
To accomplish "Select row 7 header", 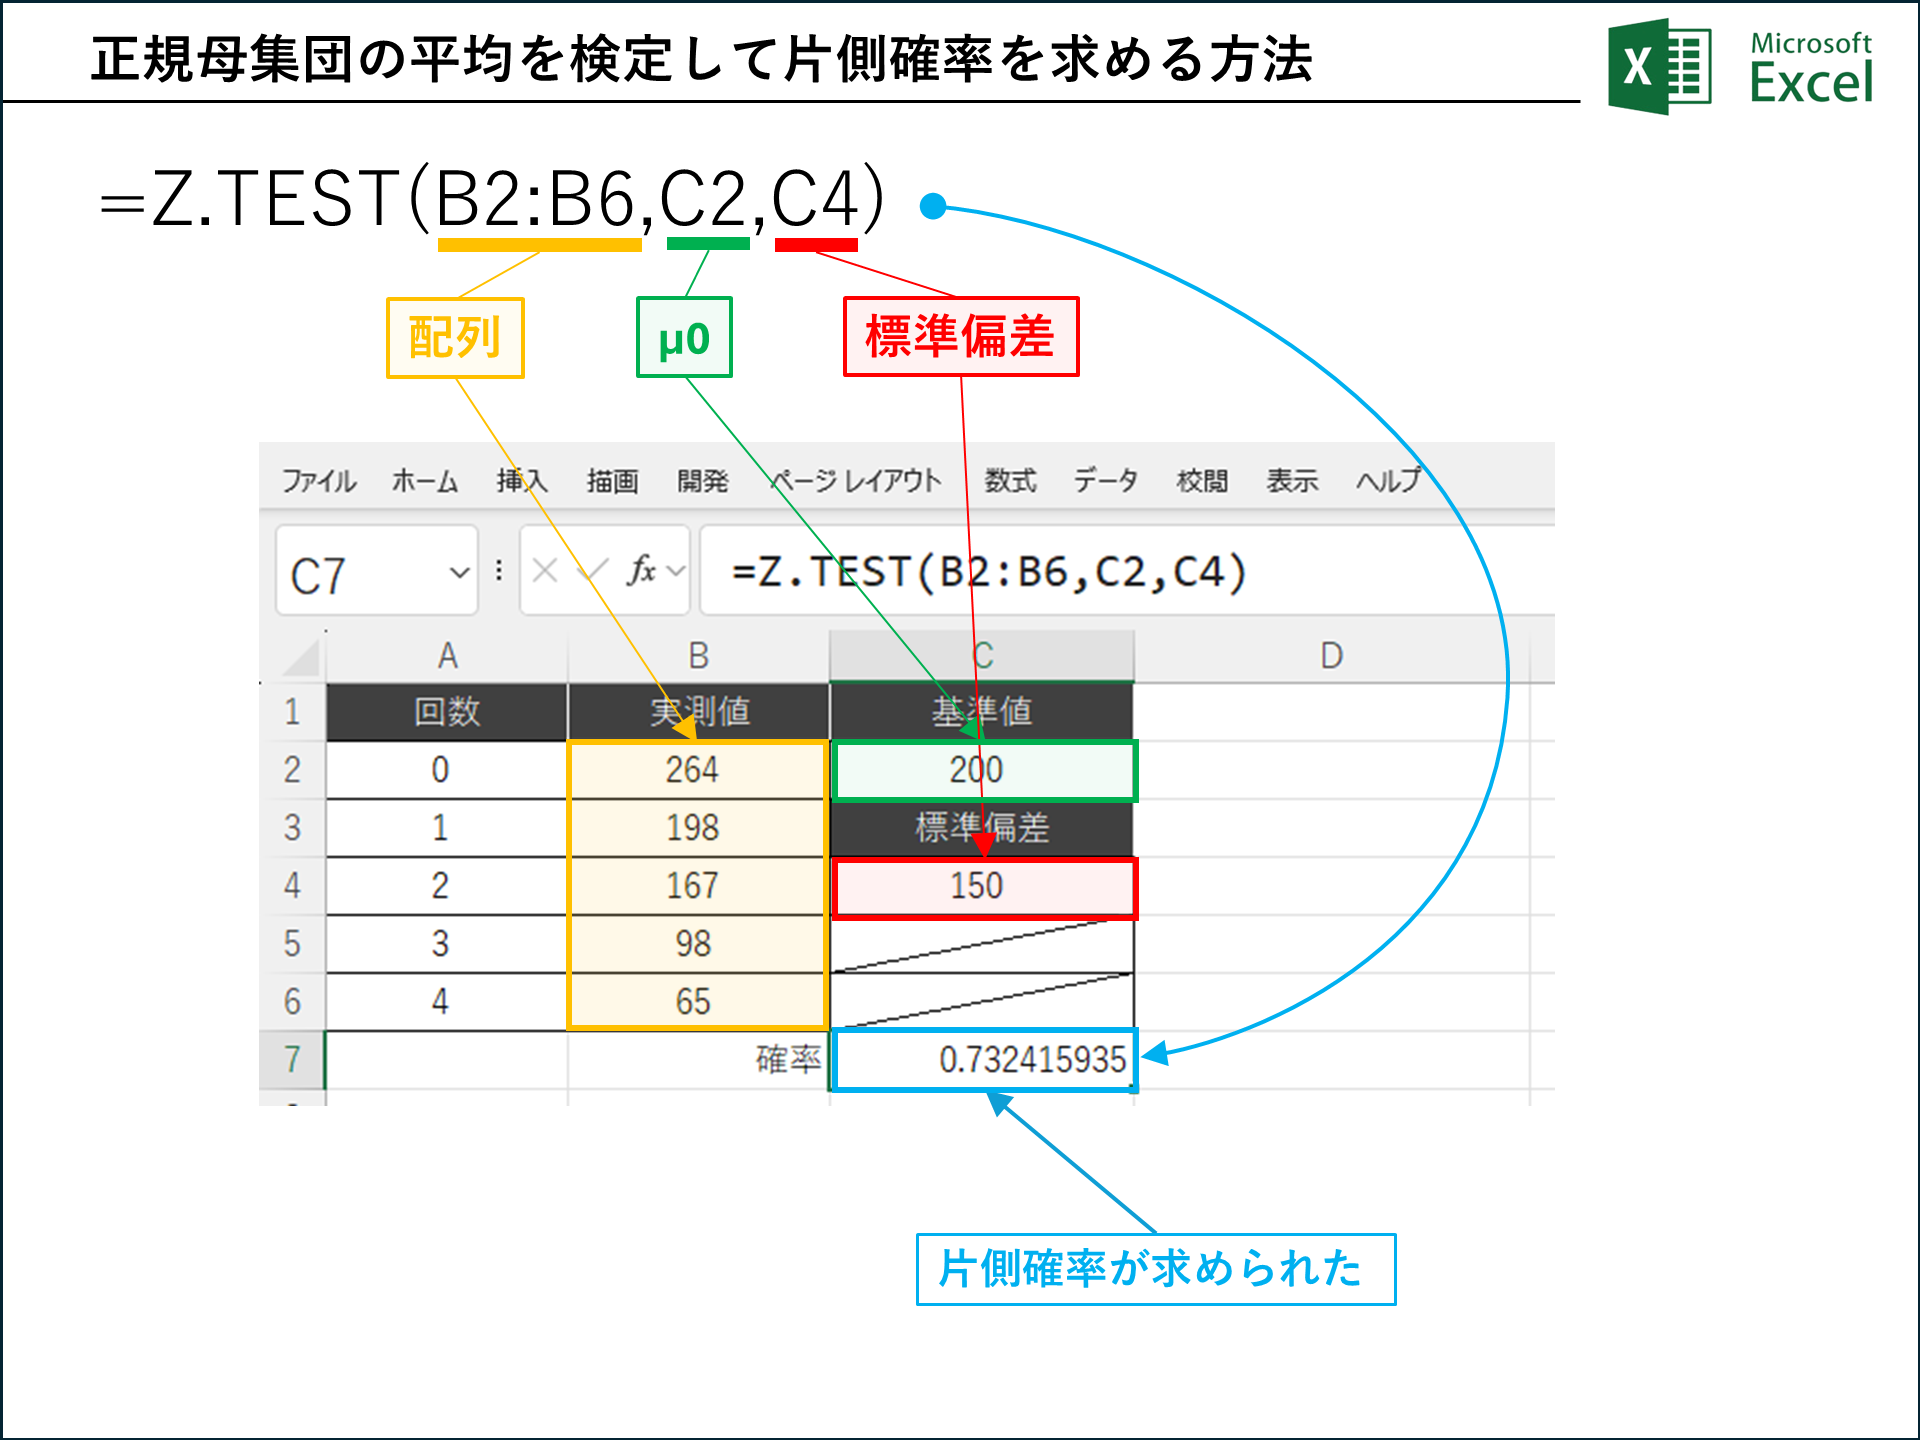I will [x=292, y=1059].
